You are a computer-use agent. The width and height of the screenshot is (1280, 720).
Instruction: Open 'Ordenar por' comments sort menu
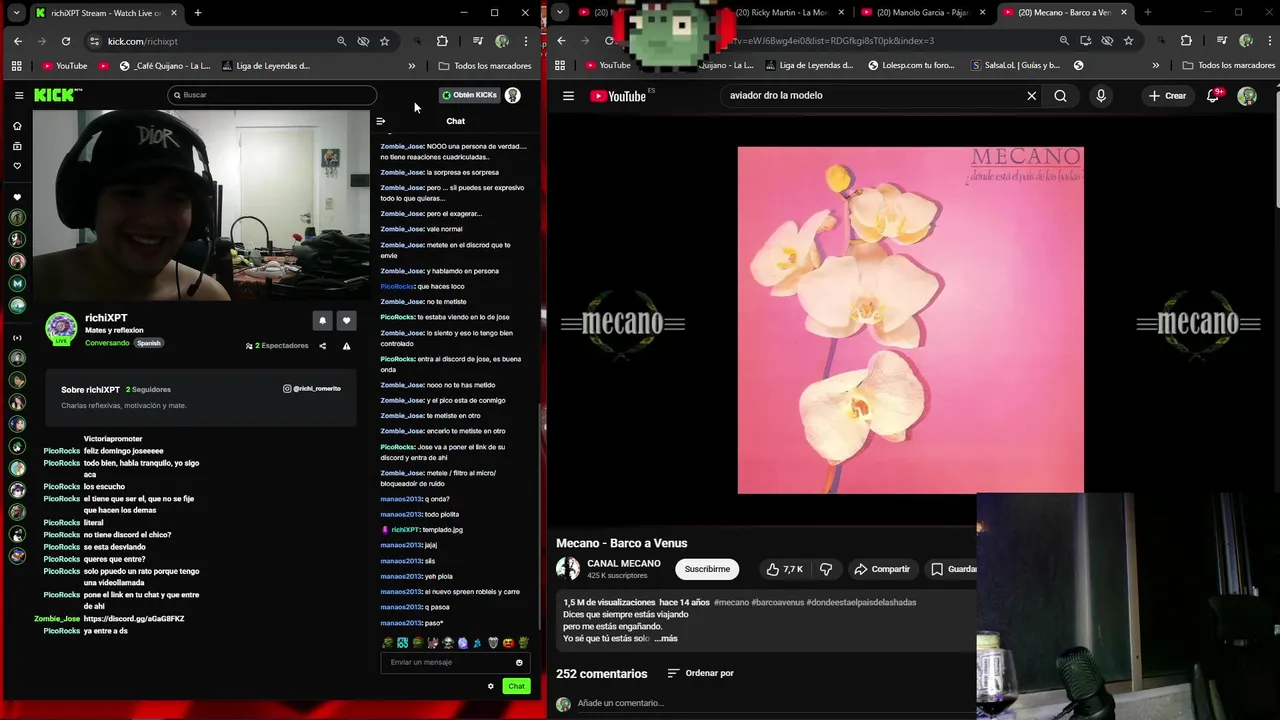(700, 673)
